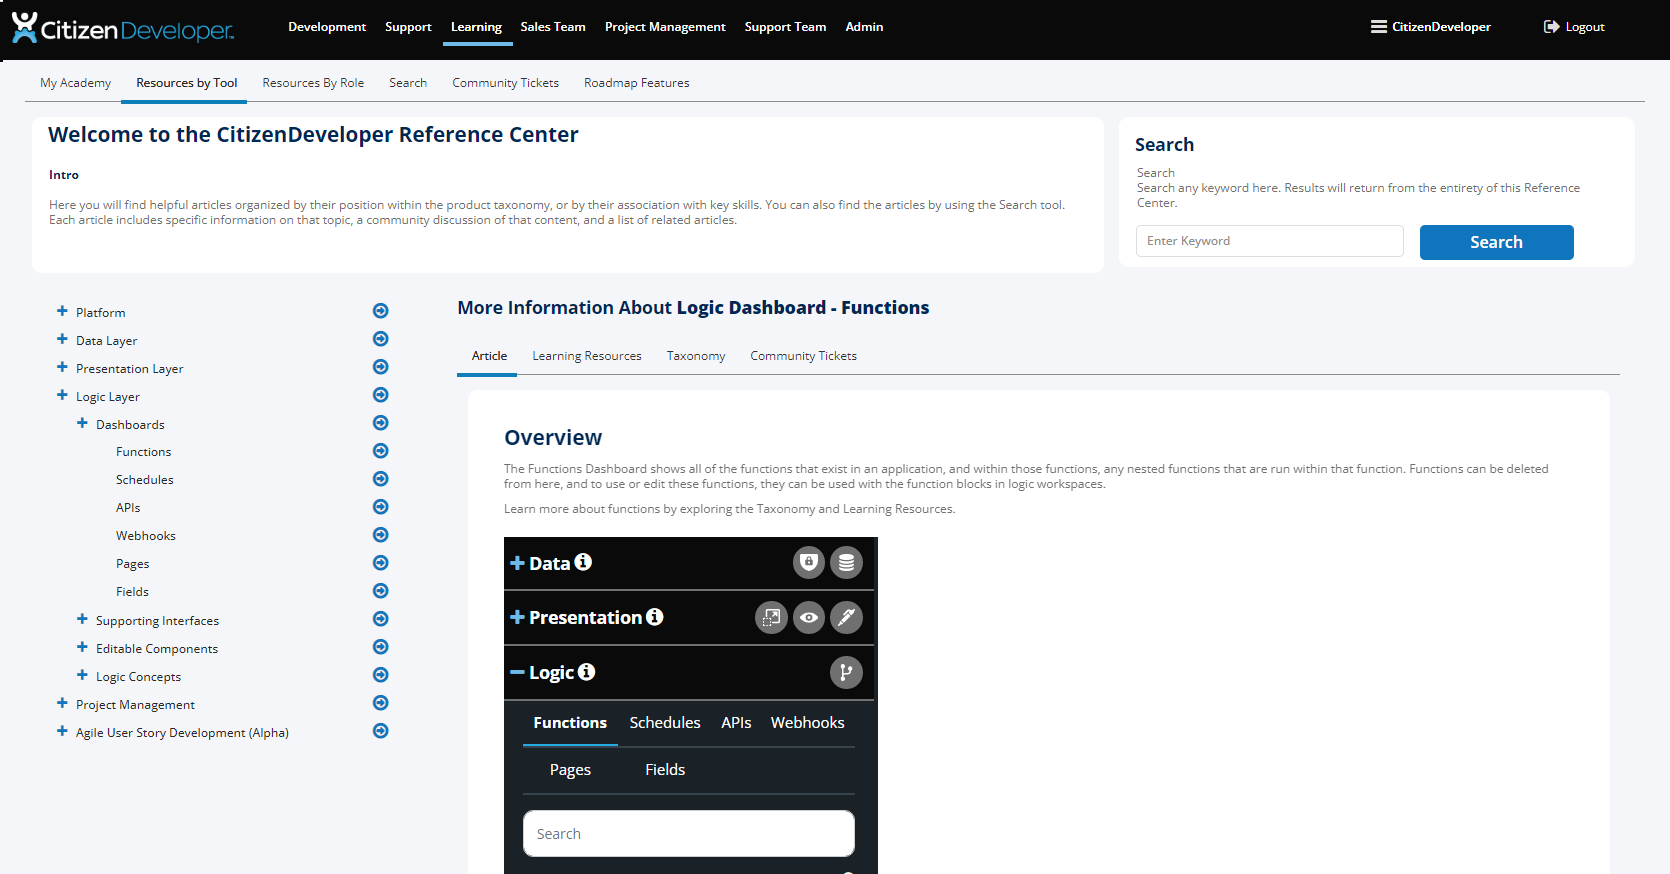
Task: Expand the Data Layer tree node
Action: pos(62,339)
